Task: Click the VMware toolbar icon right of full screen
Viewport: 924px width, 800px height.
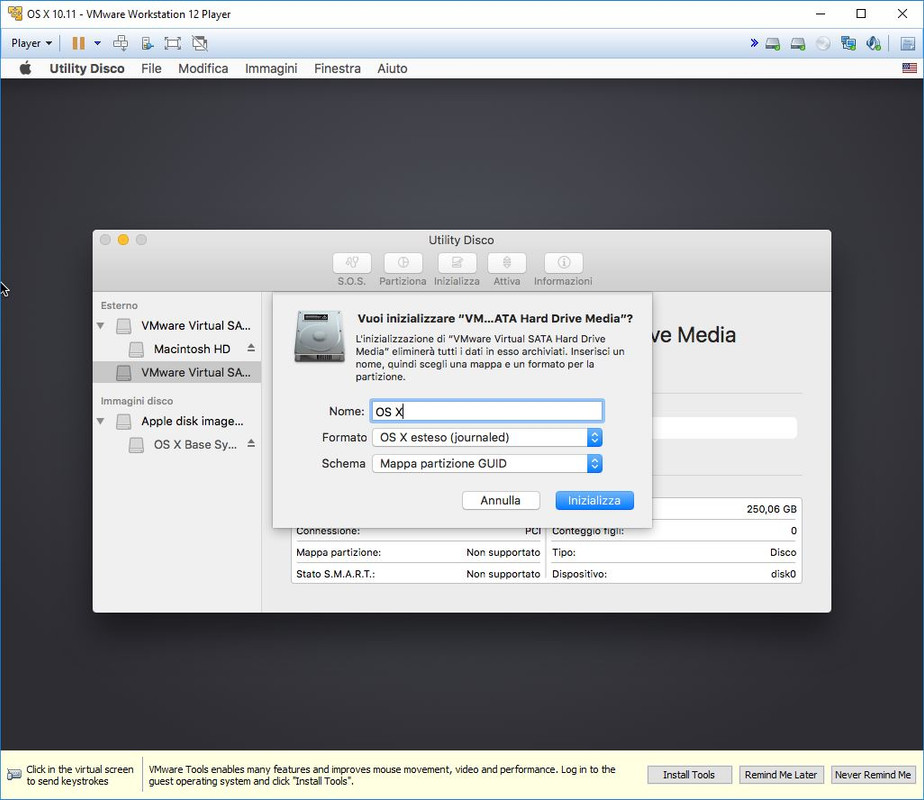Action: (200, 43)
